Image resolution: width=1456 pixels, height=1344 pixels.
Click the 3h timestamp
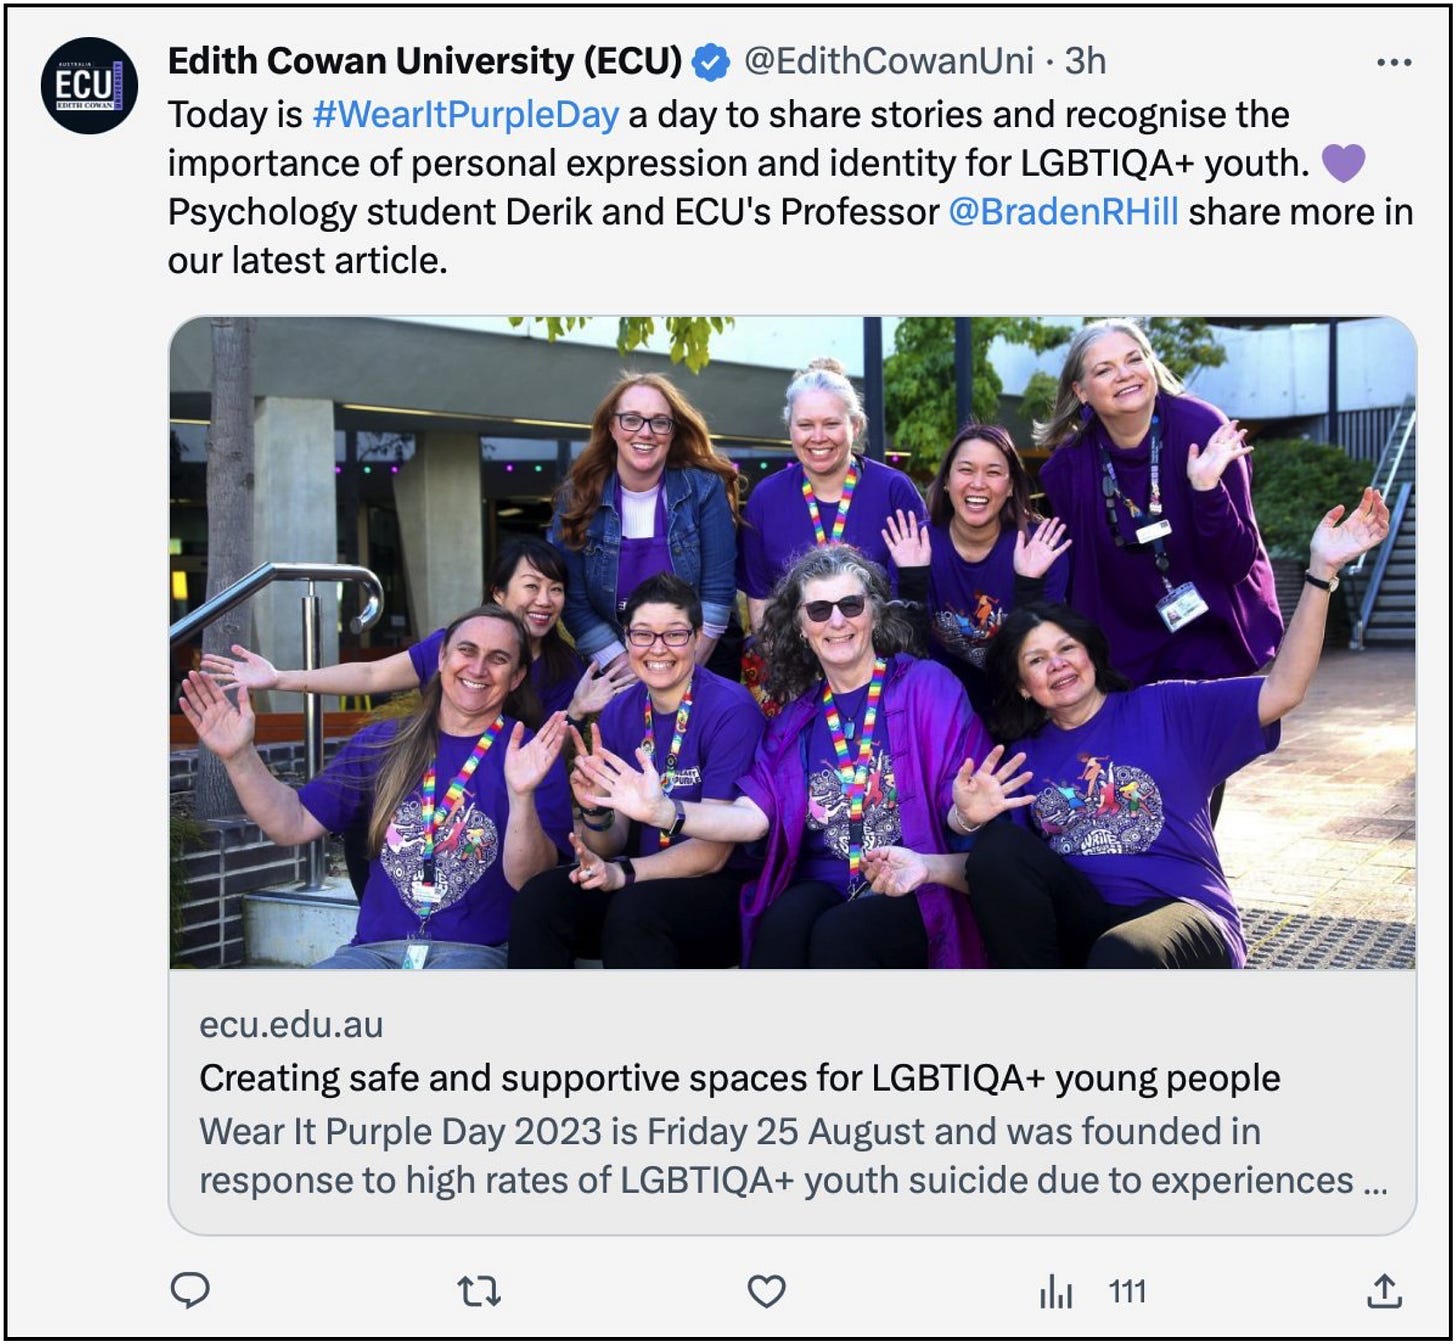click(1085, 62)
